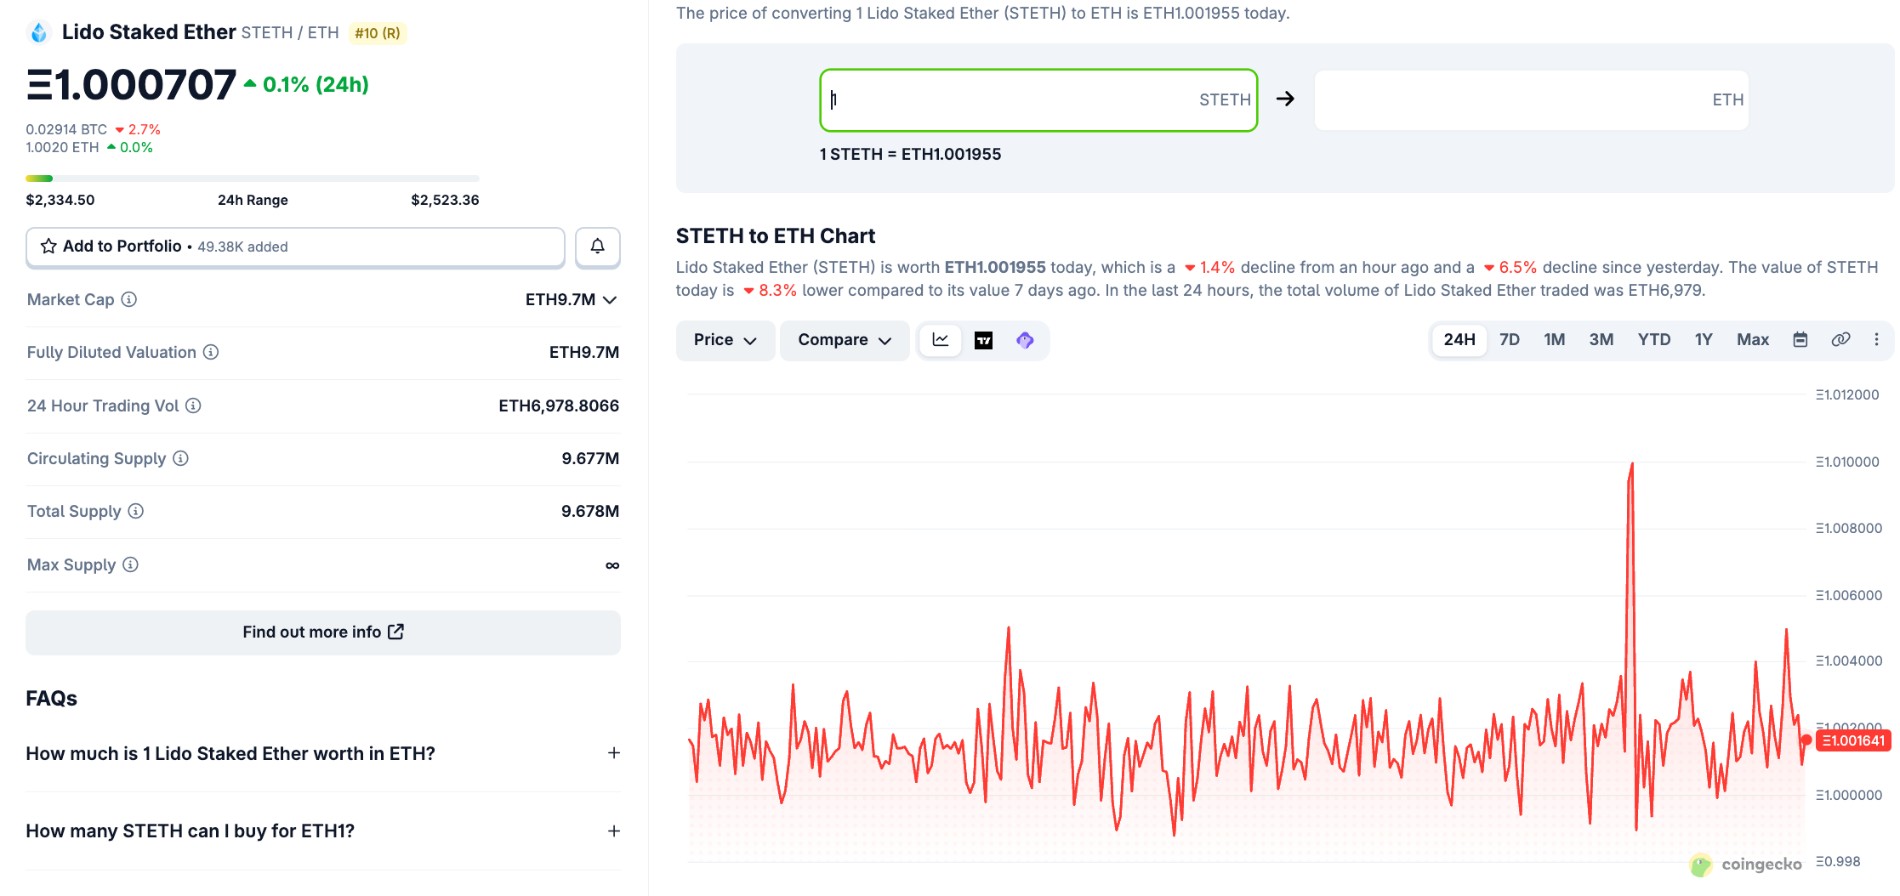Click the #10 (R) rank badge
Image resolution: width=1900 pixels, height=896 pixels.
click(377, 33)
